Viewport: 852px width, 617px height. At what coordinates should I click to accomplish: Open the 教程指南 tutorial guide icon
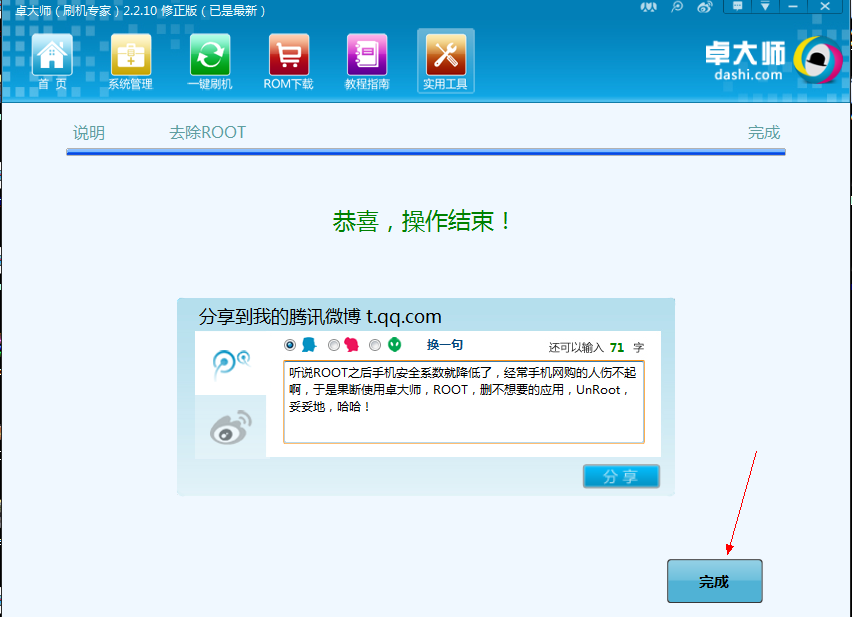pyautogui.click(x=367, y=55)
